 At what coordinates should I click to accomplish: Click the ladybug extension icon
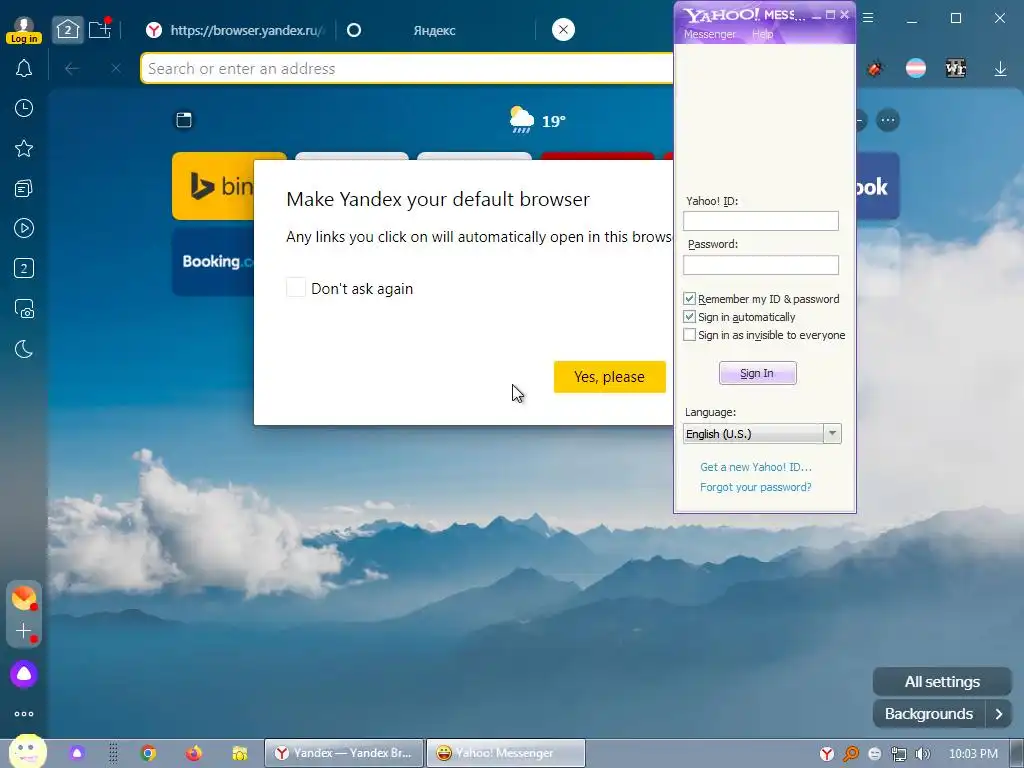(x=875, y=68)
